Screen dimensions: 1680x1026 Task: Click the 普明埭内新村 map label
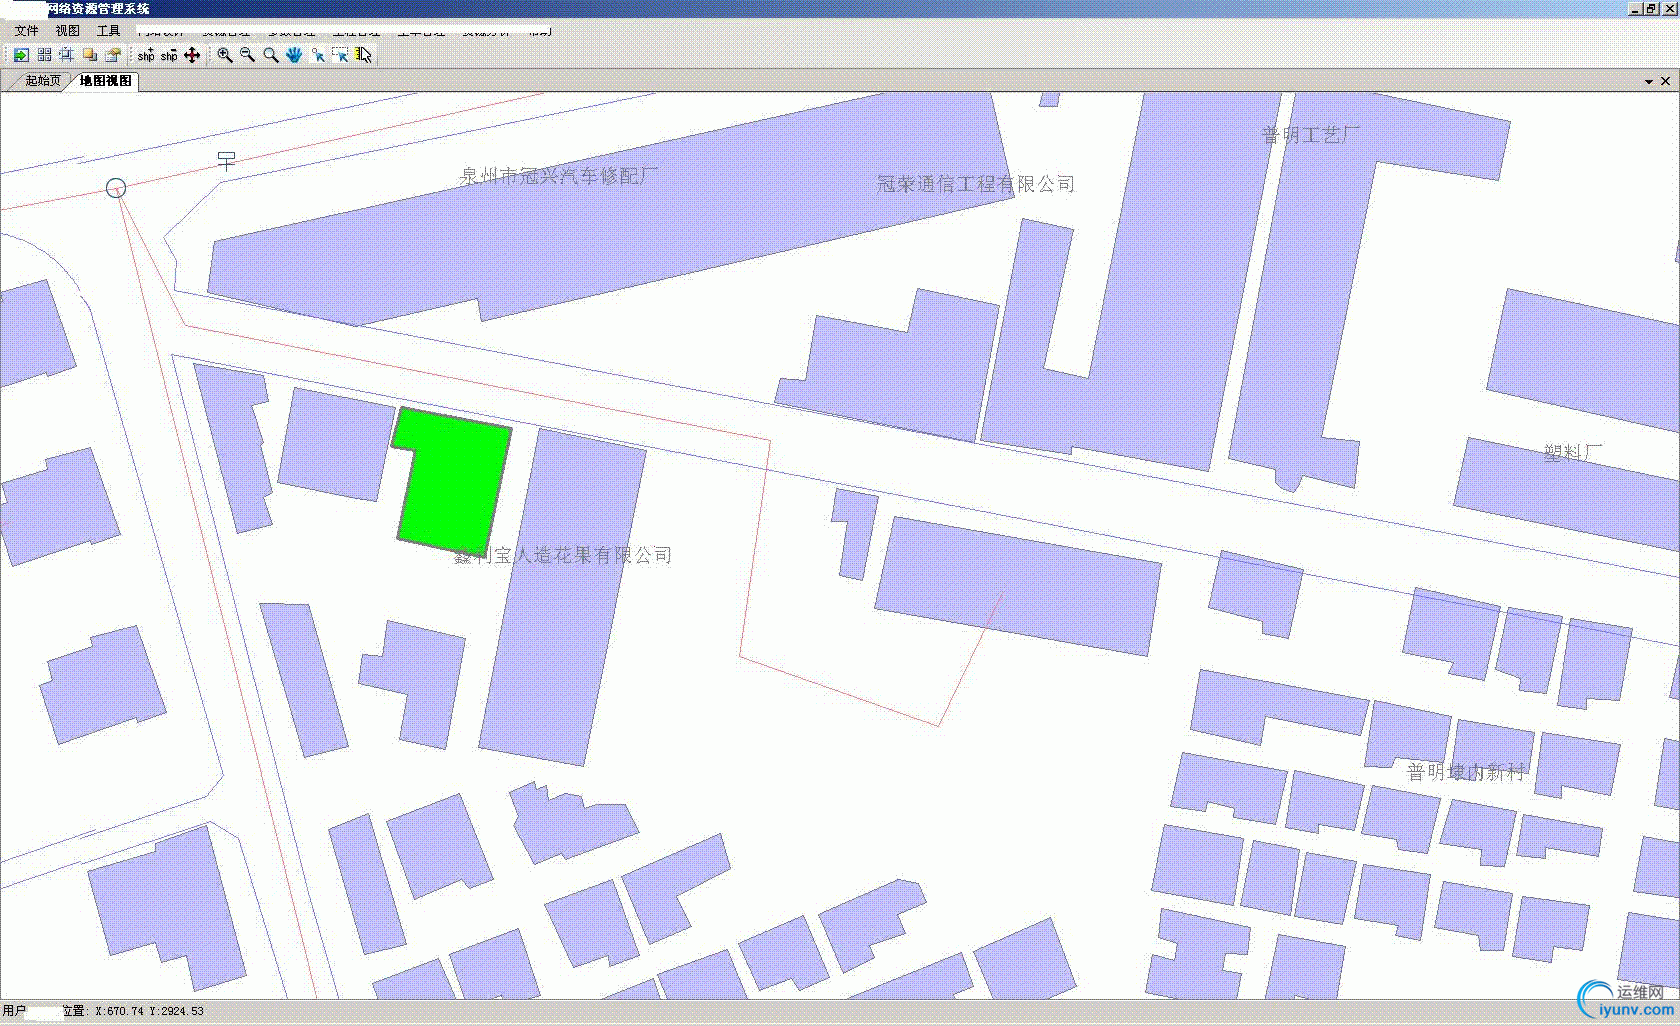point(1466,772)
